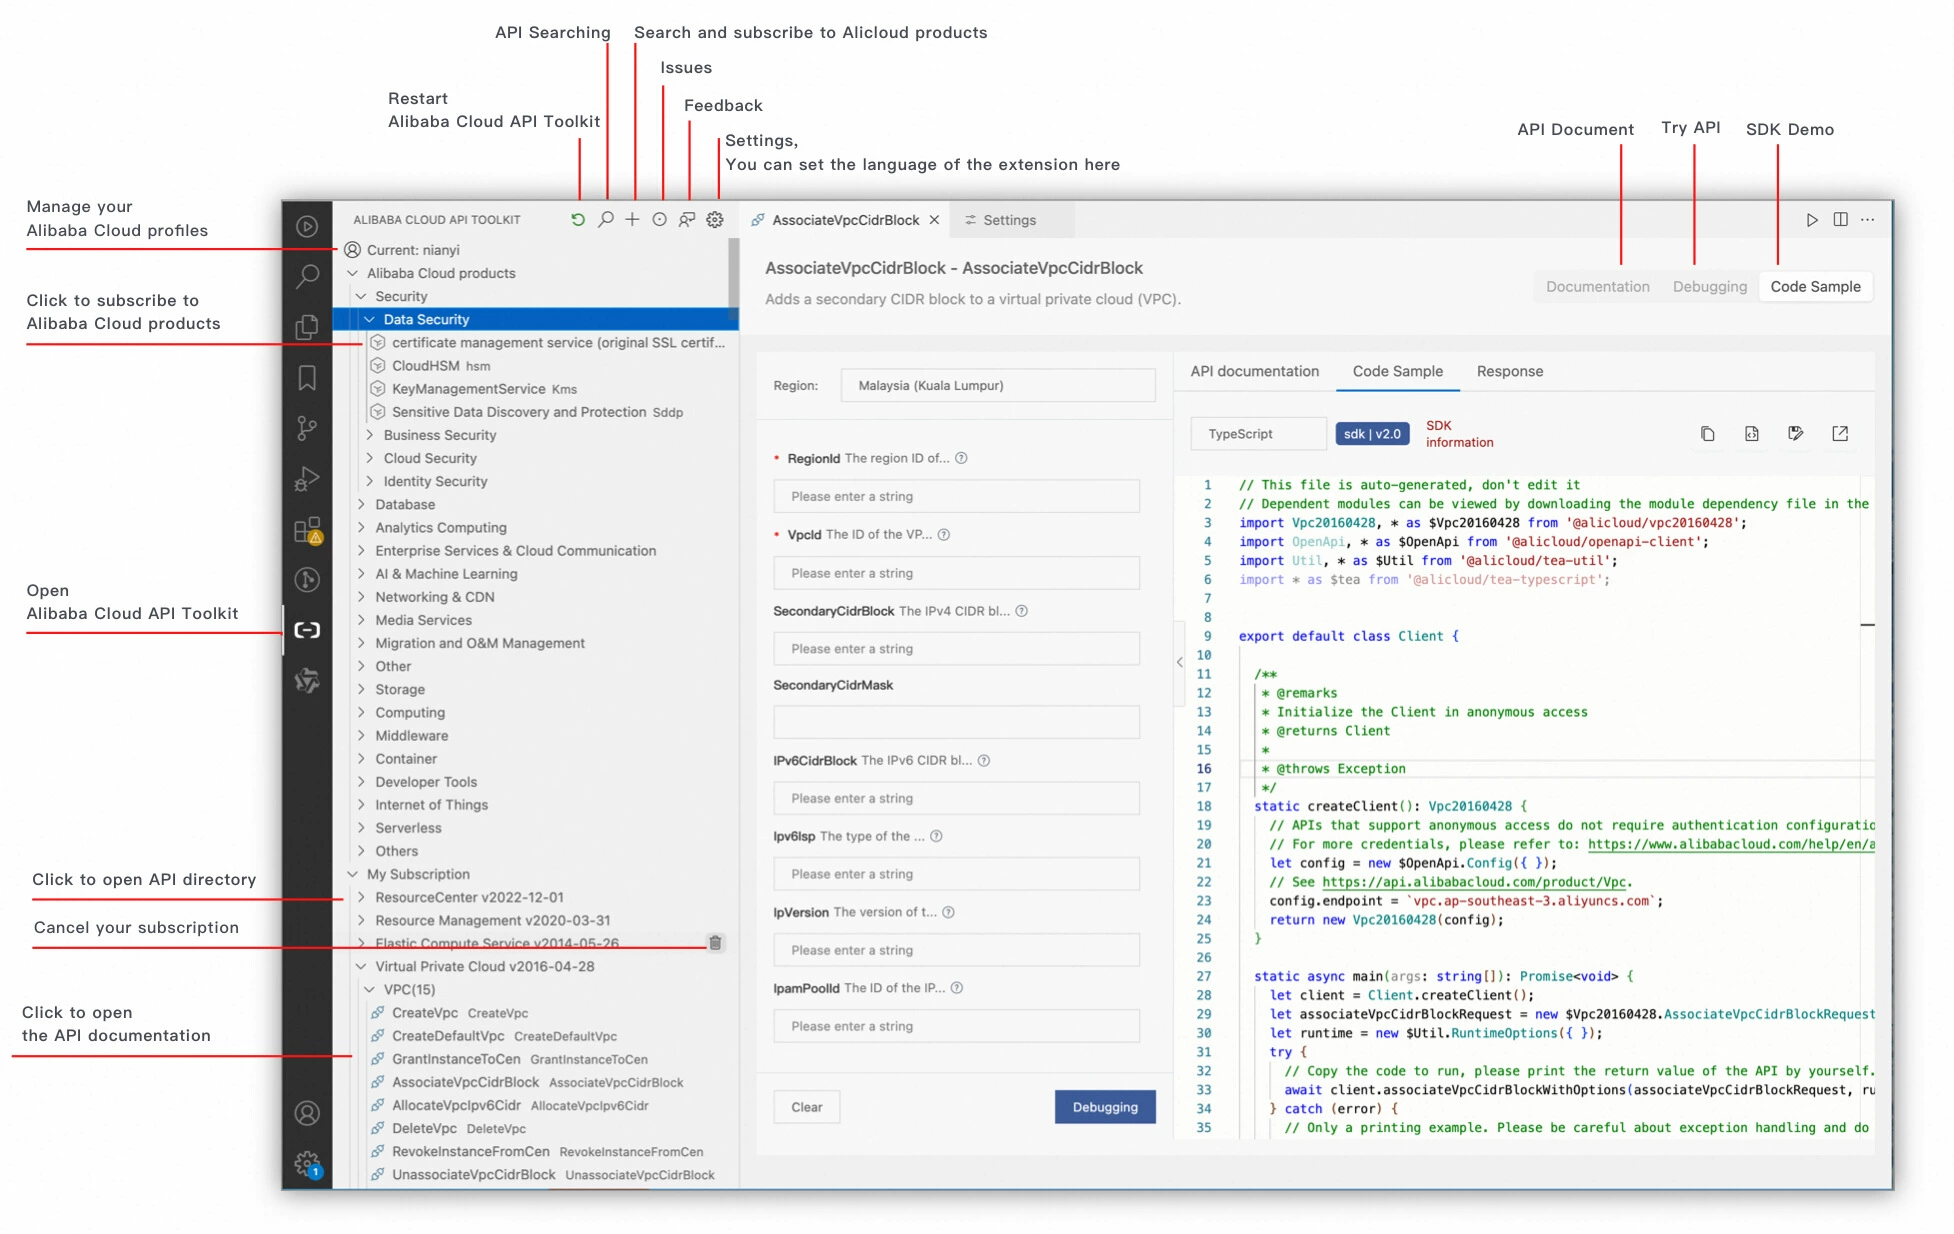Screen dimensions: 1954x1234
Task: Select the top-right Code Sample tab
Action: (1815, 287)
